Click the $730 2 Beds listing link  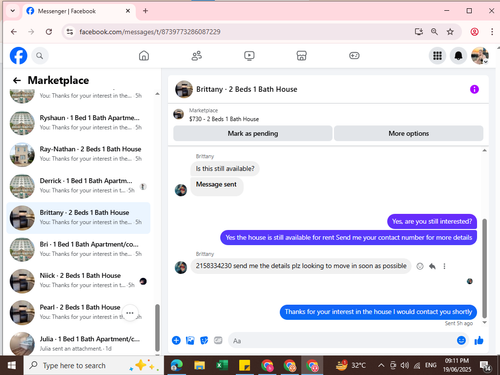point(224,119)
